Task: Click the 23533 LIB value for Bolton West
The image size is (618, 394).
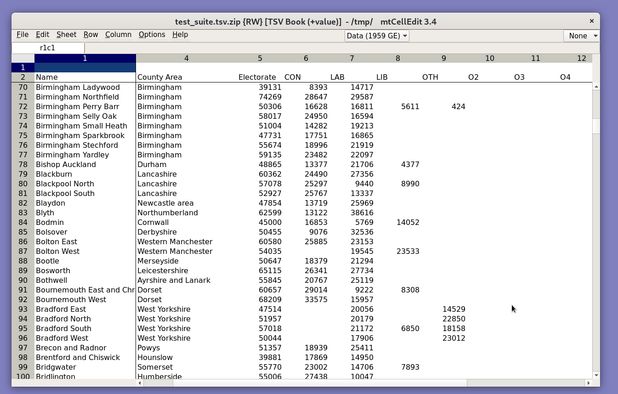Action: click(398, 251)
